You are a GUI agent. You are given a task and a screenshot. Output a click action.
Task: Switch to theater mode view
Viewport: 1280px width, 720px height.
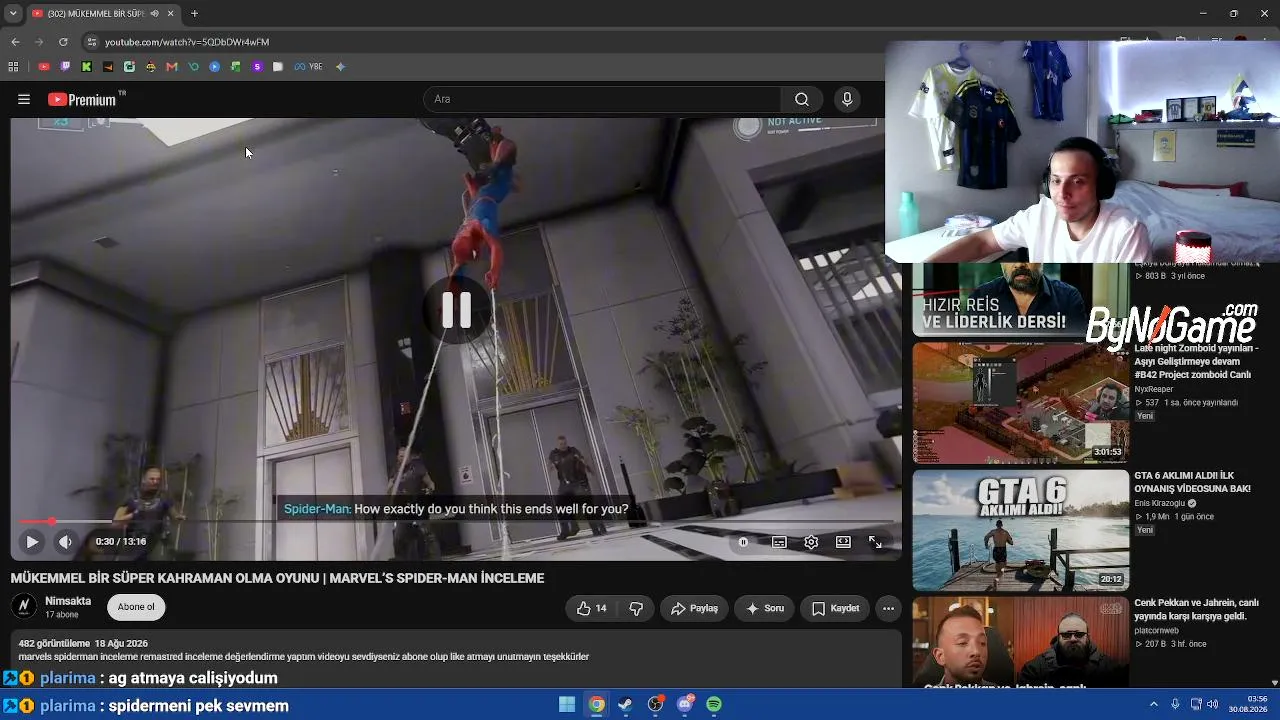843,542
